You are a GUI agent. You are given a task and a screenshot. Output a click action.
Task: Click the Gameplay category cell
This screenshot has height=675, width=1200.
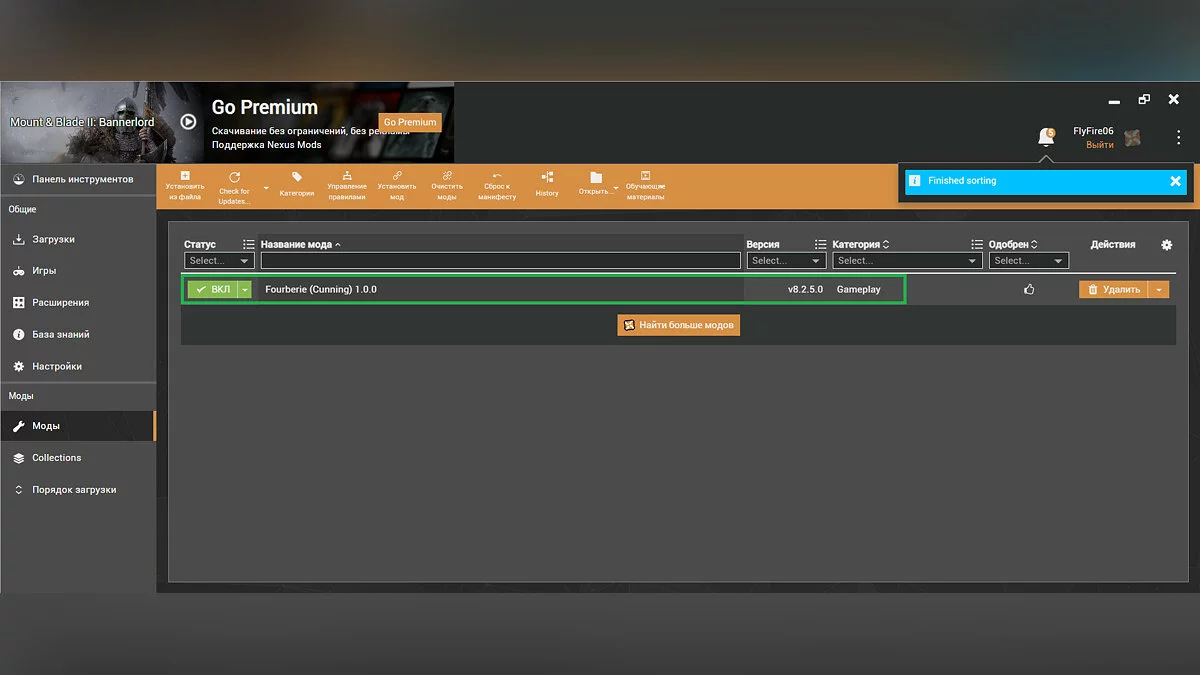click(x=859, y=289)
